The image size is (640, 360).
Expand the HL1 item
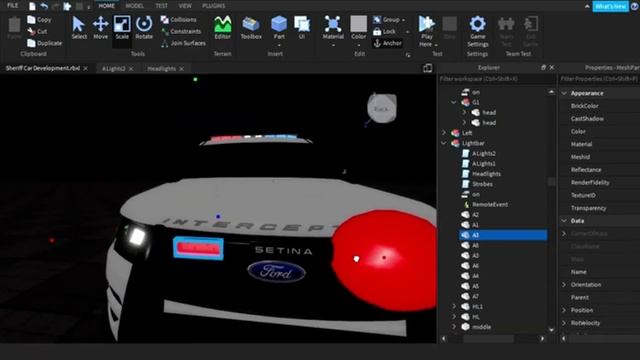point(454,307)
